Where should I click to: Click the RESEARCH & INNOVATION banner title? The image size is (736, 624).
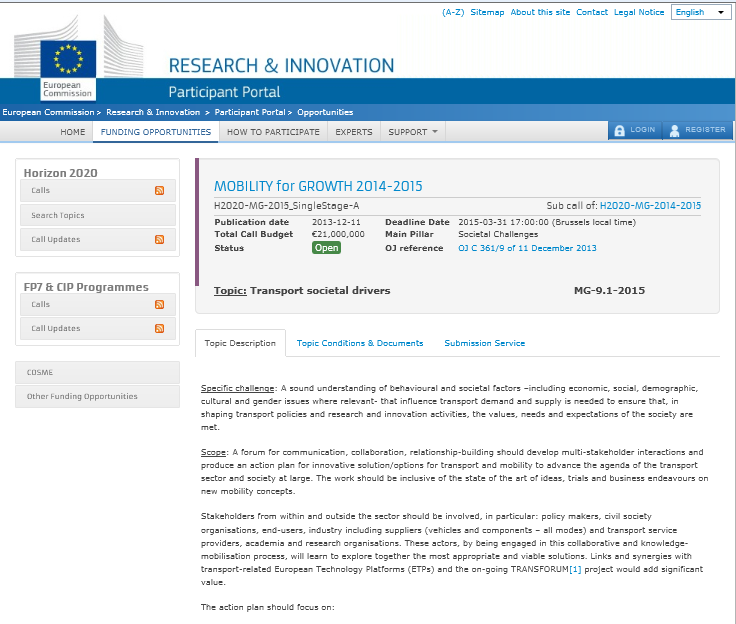pyautogui.click(x=281, y=66)
